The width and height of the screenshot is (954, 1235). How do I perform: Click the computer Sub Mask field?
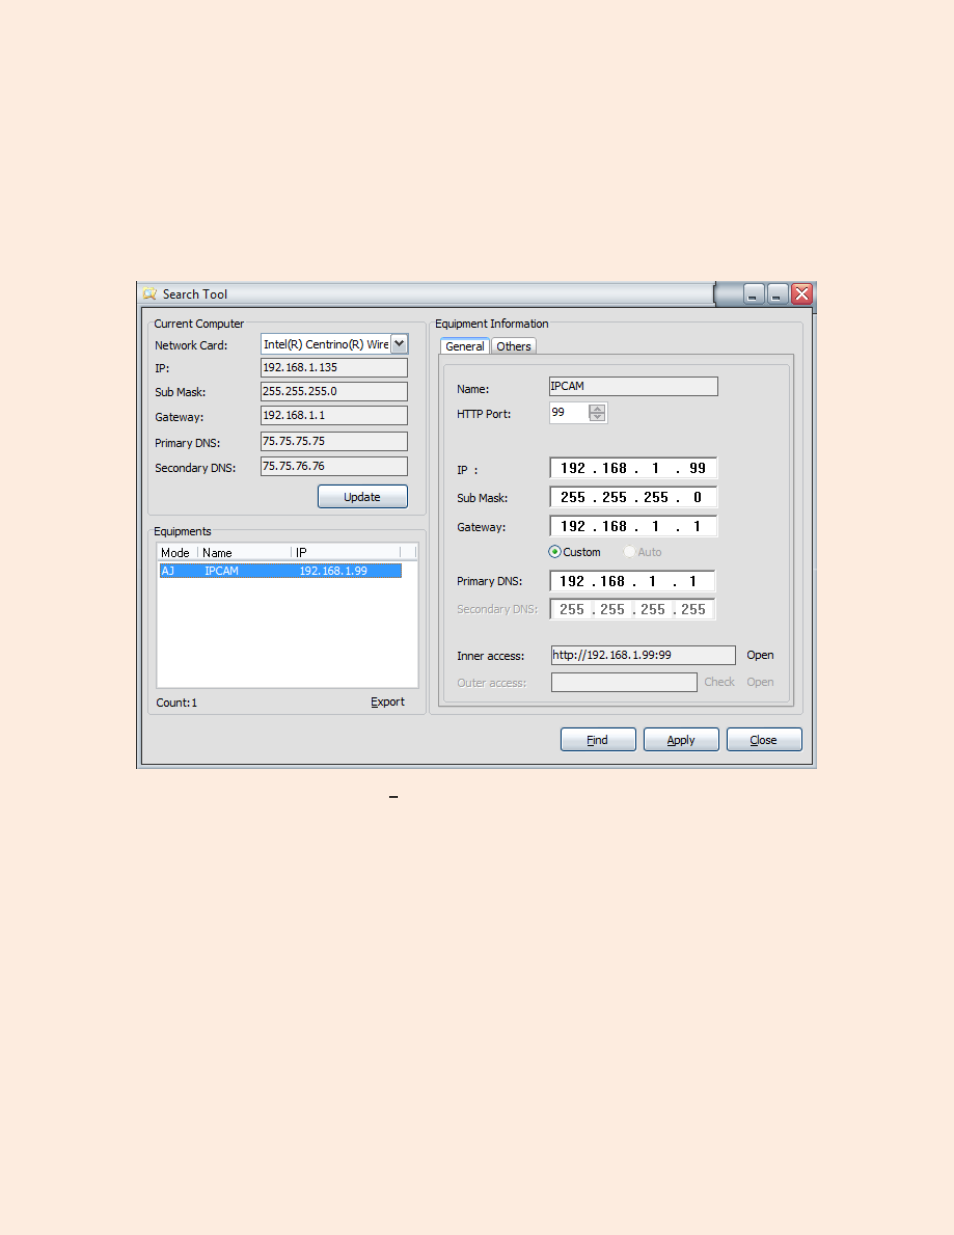(334, 392)
